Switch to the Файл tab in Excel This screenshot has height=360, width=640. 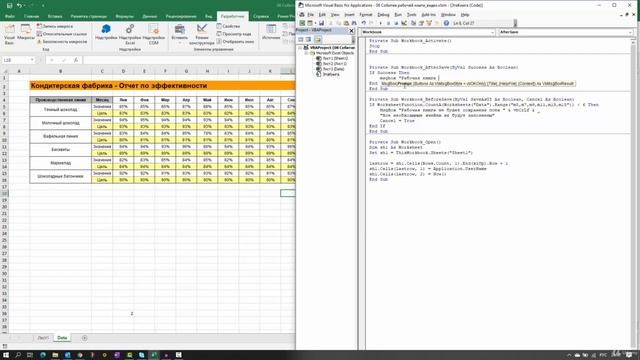pos(10,16)
